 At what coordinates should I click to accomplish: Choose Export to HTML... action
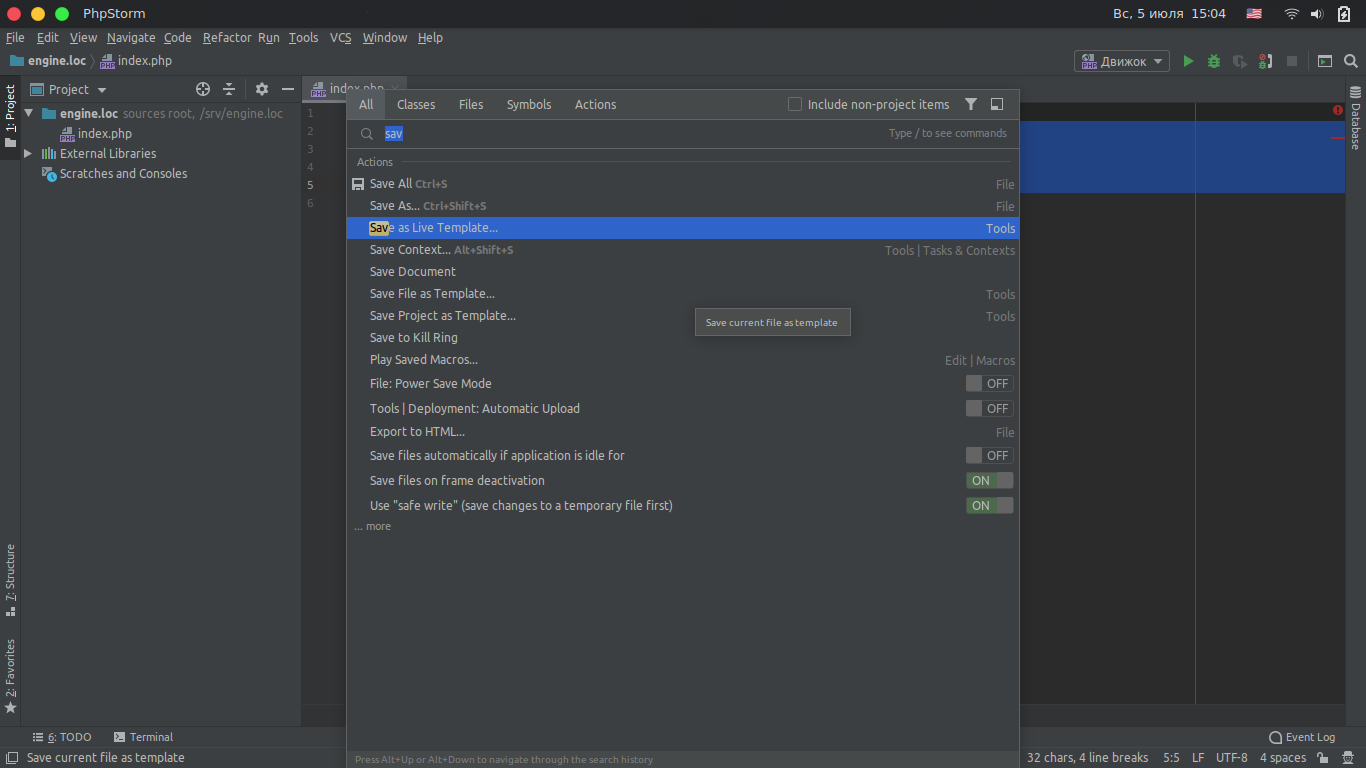pyautogui.click(x=683, y=432)
